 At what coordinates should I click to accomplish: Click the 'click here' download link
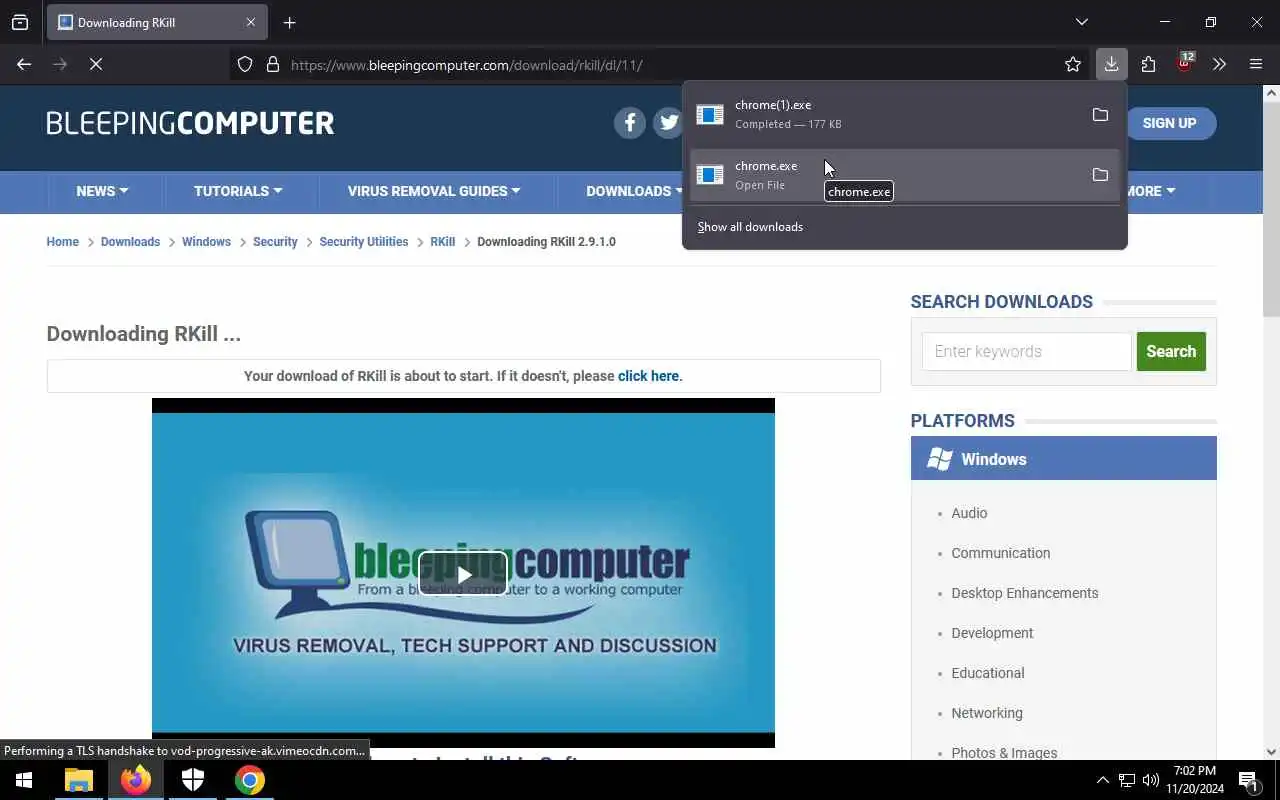[x=648, y=376]
